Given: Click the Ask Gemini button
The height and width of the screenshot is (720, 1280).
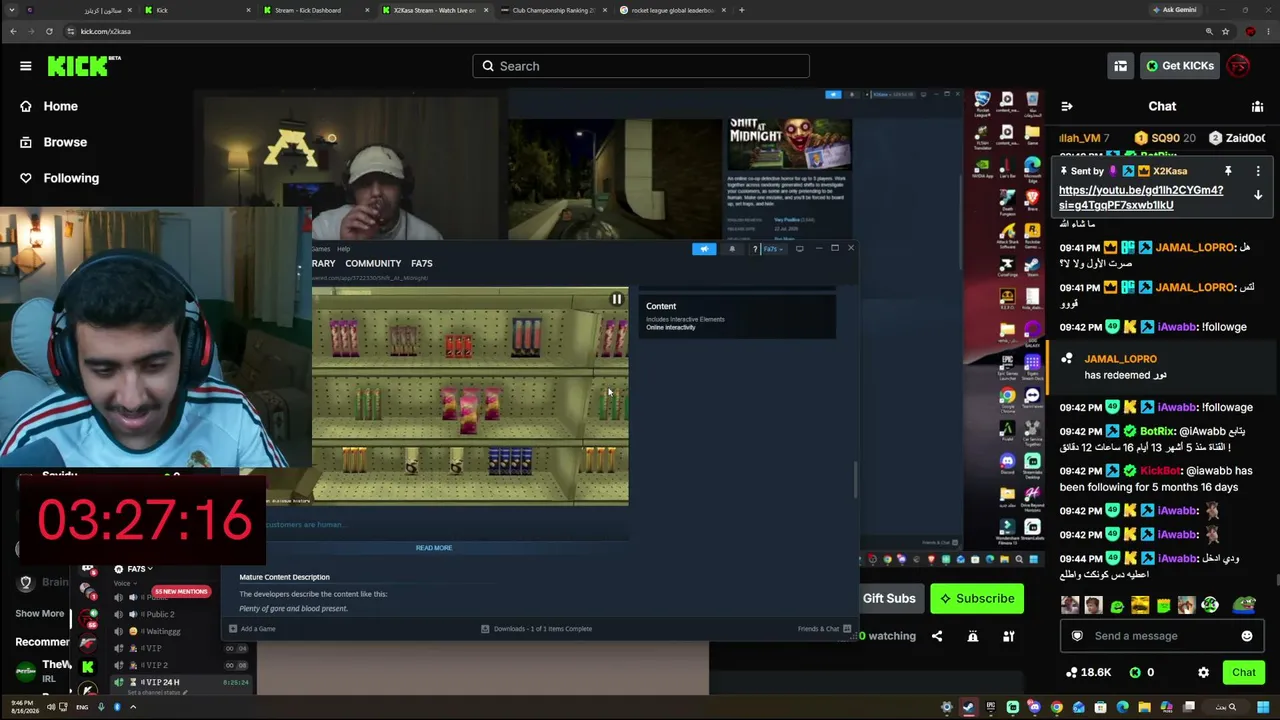Looking at the screenshot, I should [x=1174, y=10].
